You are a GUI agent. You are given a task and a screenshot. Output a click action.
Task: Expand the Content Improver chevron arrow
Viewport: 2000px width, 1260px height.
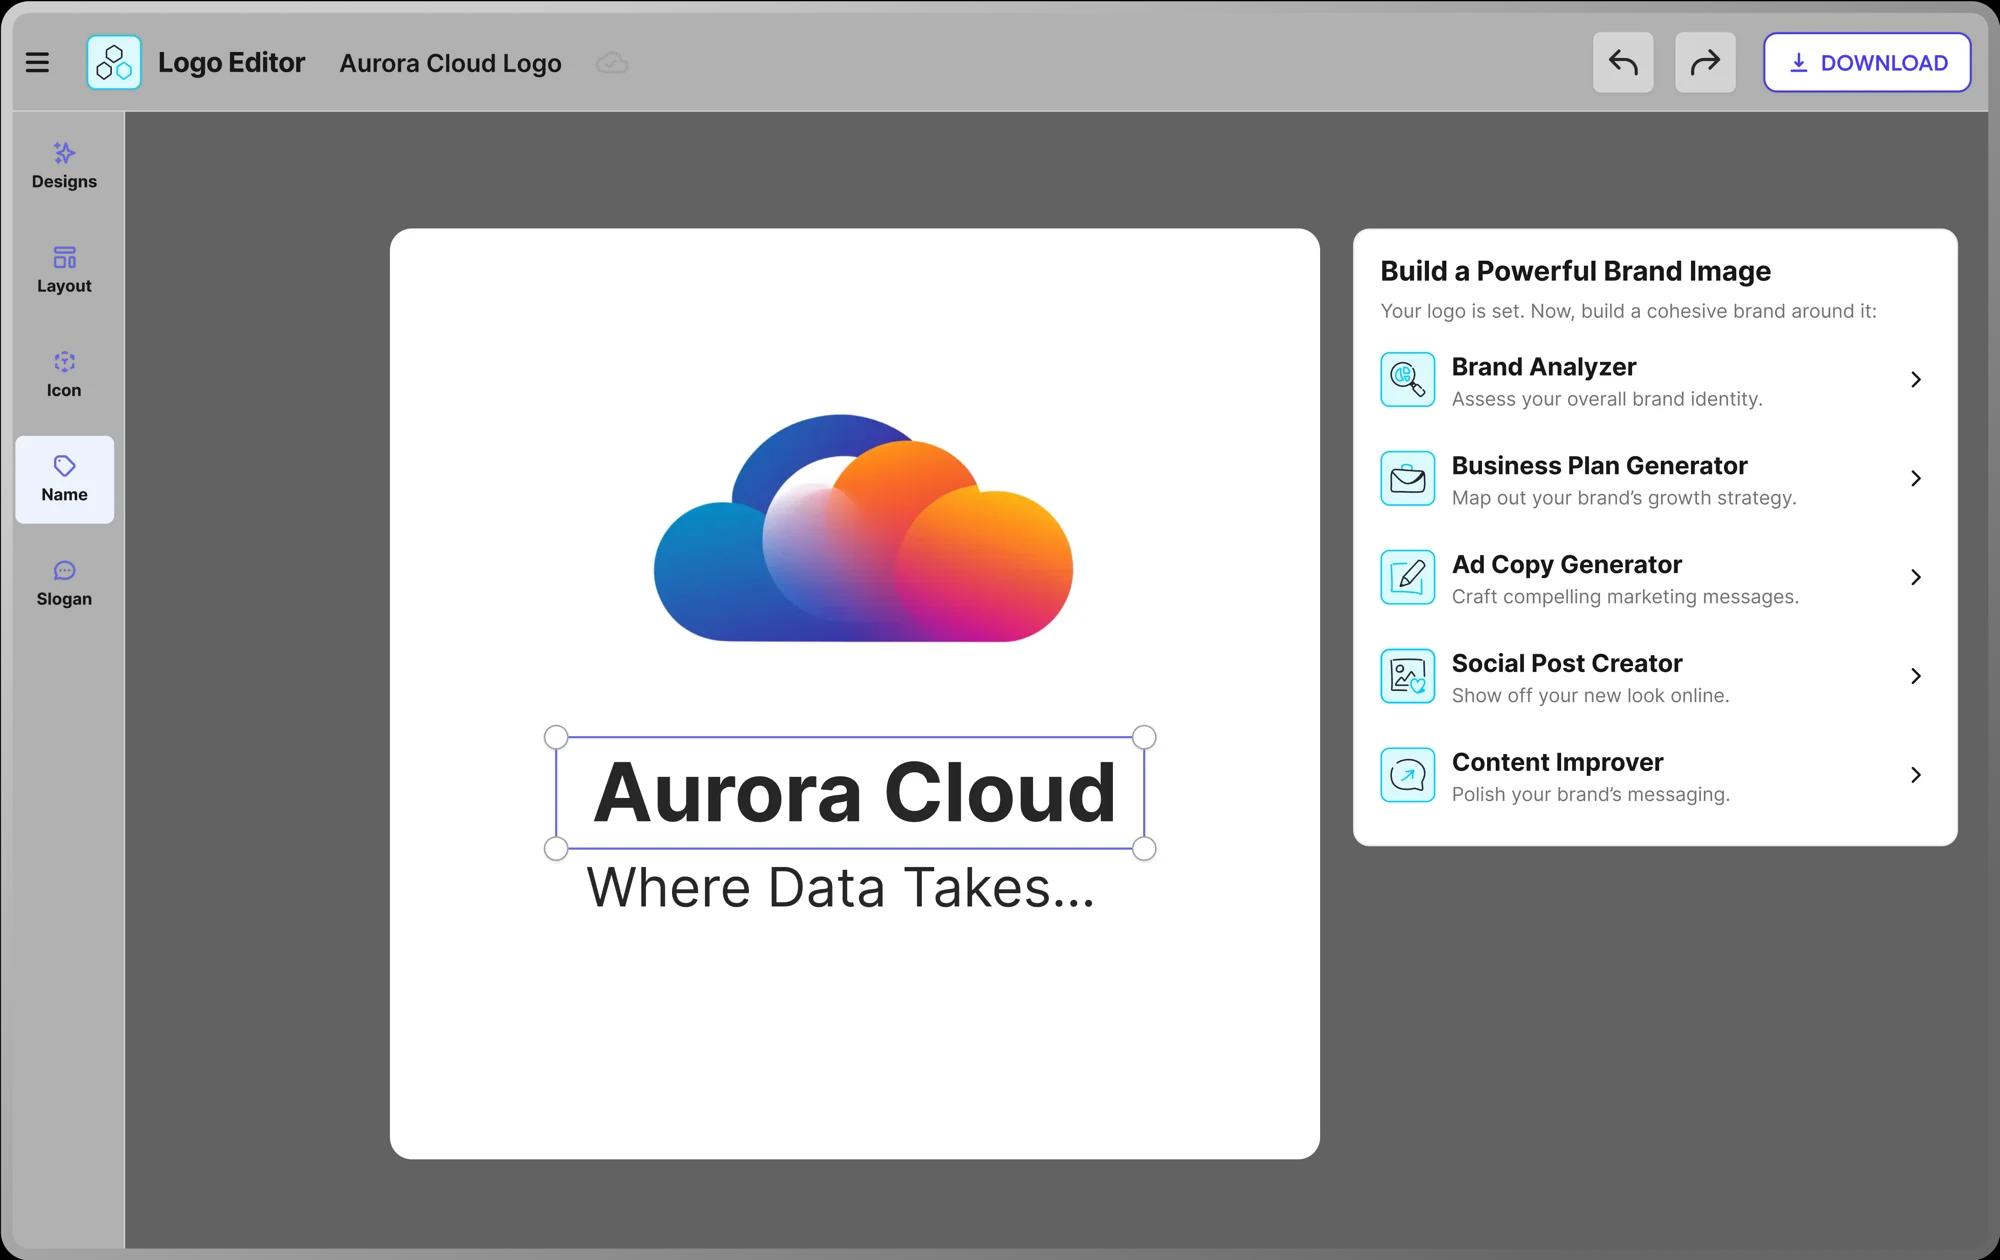[1915, 775]
